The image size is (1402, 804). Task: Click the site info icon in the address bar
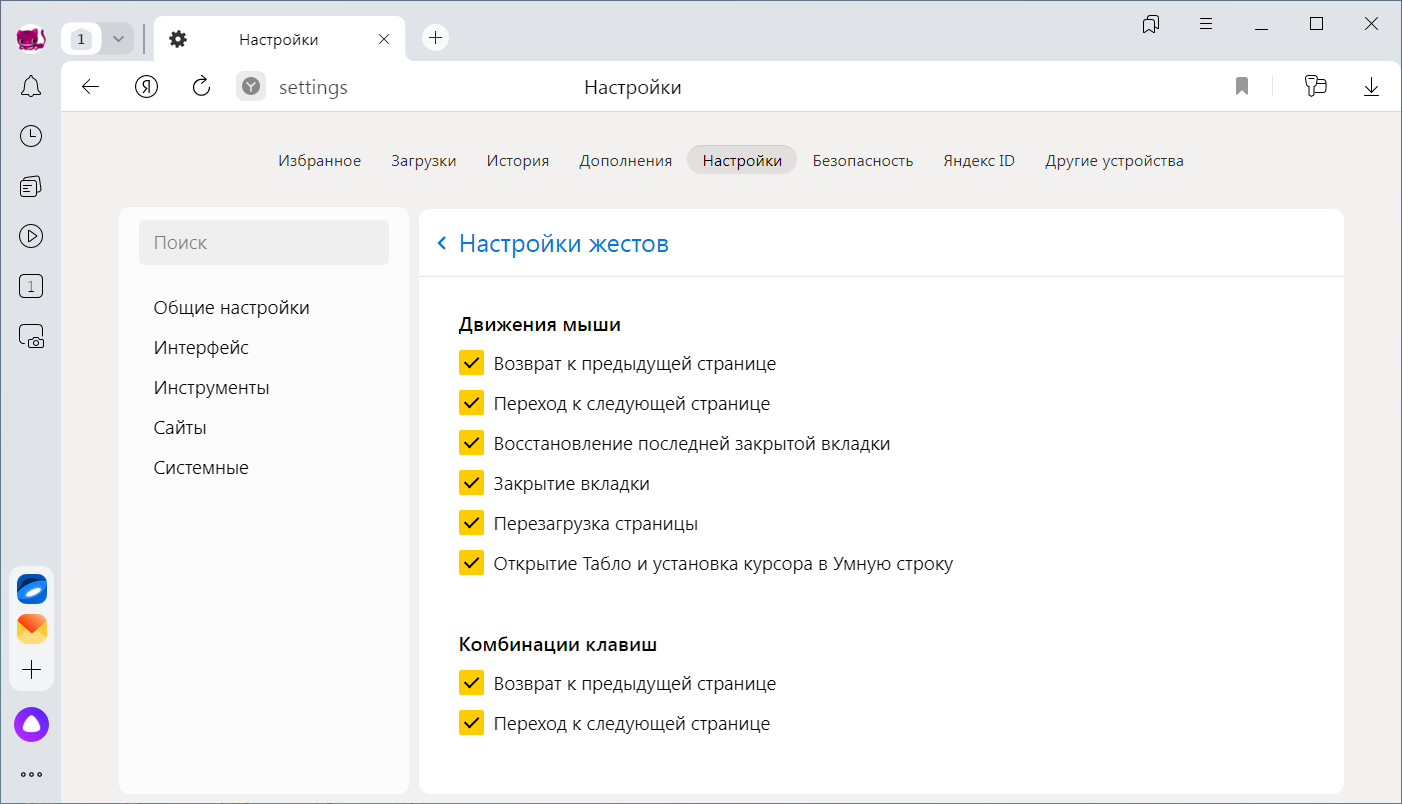pos(251,87)
